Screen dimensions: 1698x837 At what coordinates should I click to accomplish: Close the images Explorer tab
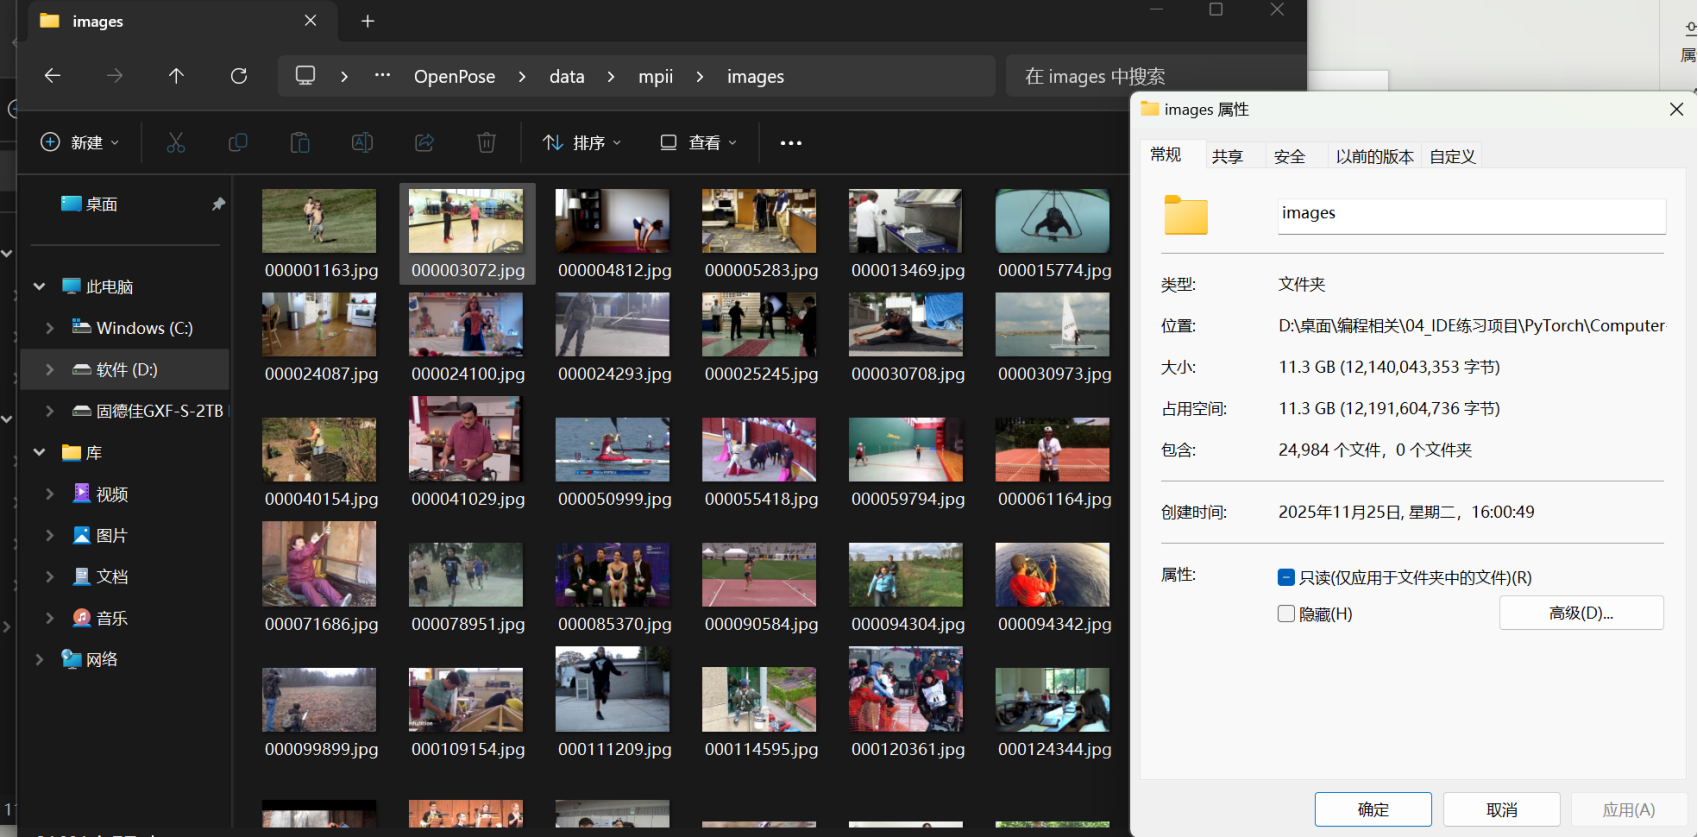(x=311, y=21)
